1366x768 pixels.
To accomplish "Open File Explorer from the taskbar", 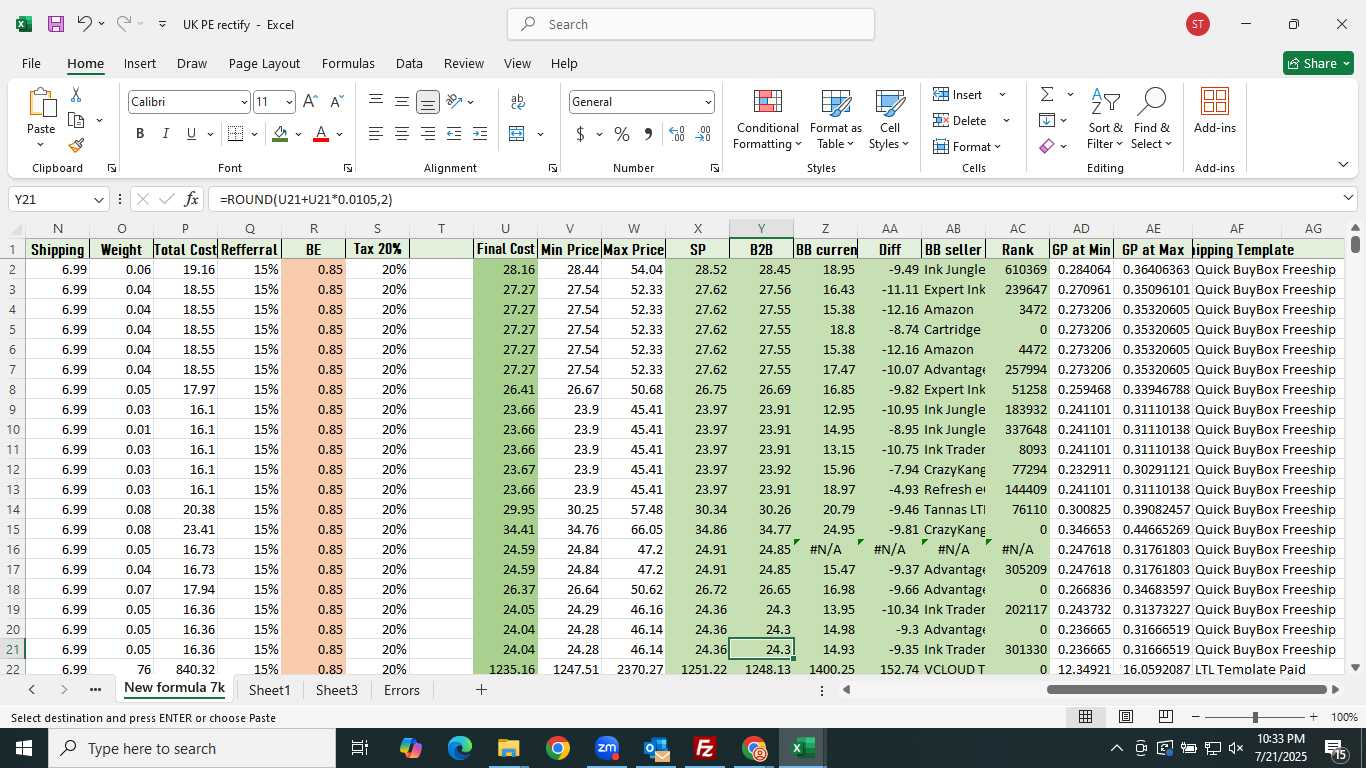I will [x=509, y=748].
